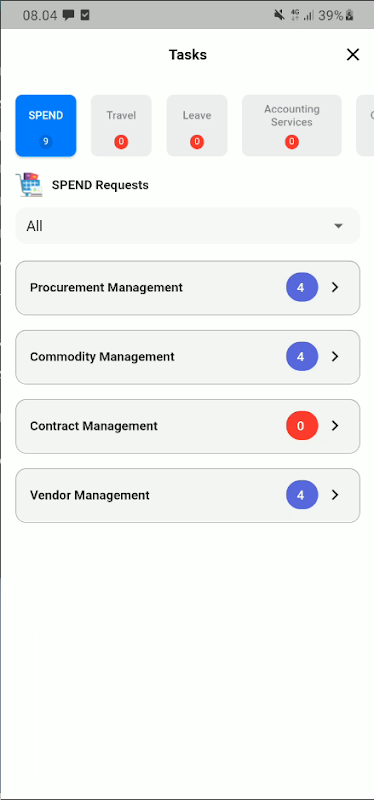
Task: Open the All filter dropdown
Action: (188, 226)
